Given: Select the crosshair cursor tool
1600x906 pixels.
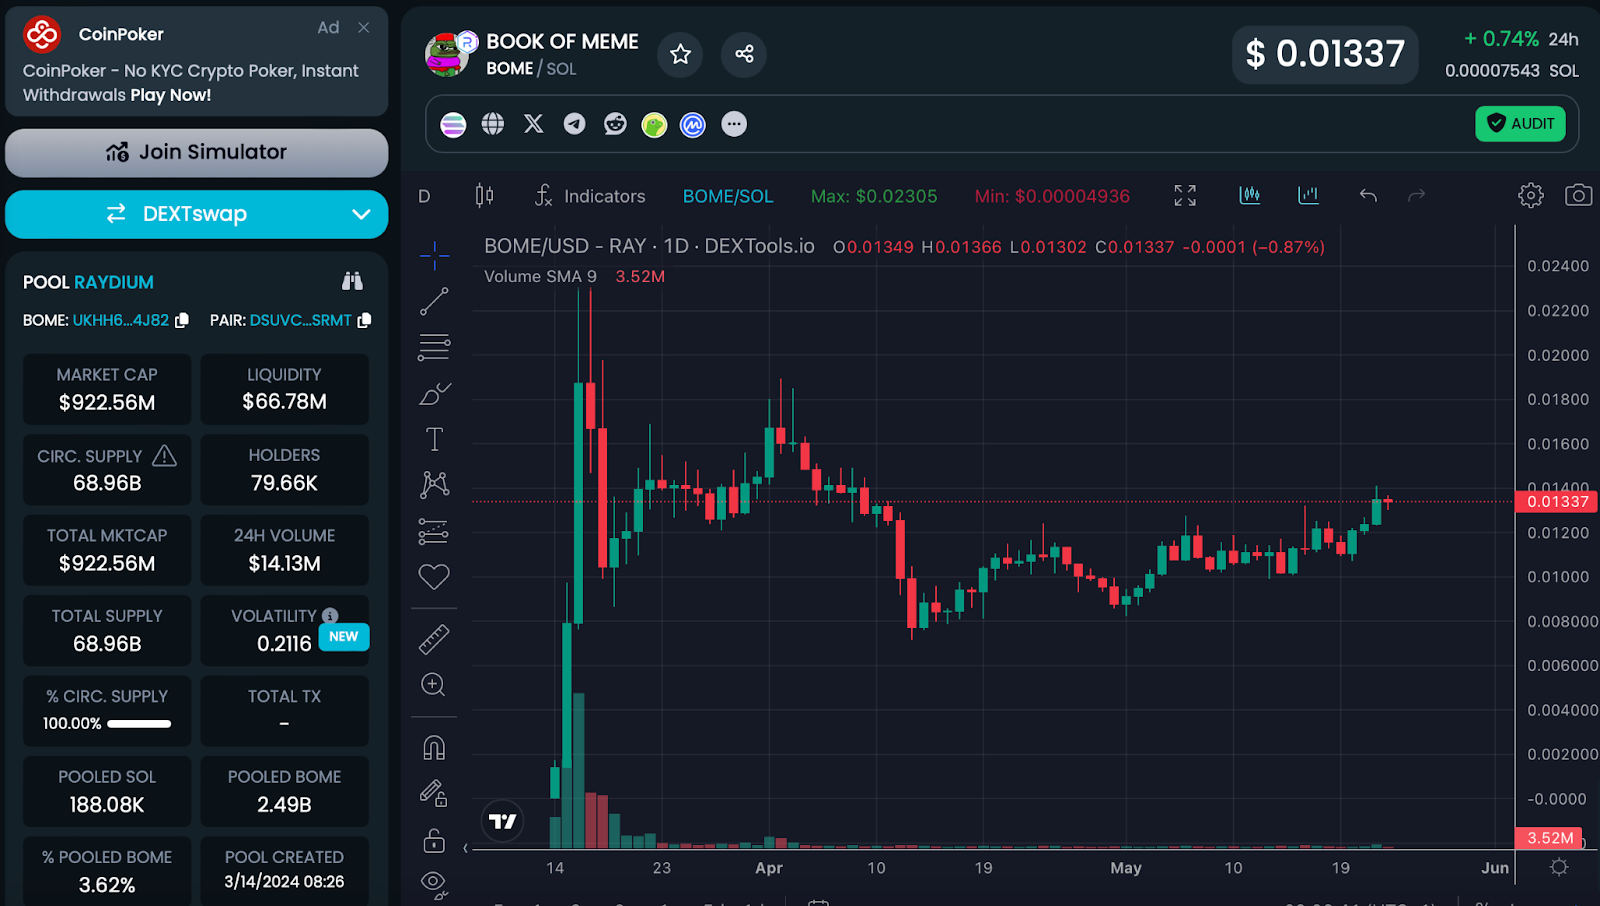Looking at the screenshot, I should 434,256.
